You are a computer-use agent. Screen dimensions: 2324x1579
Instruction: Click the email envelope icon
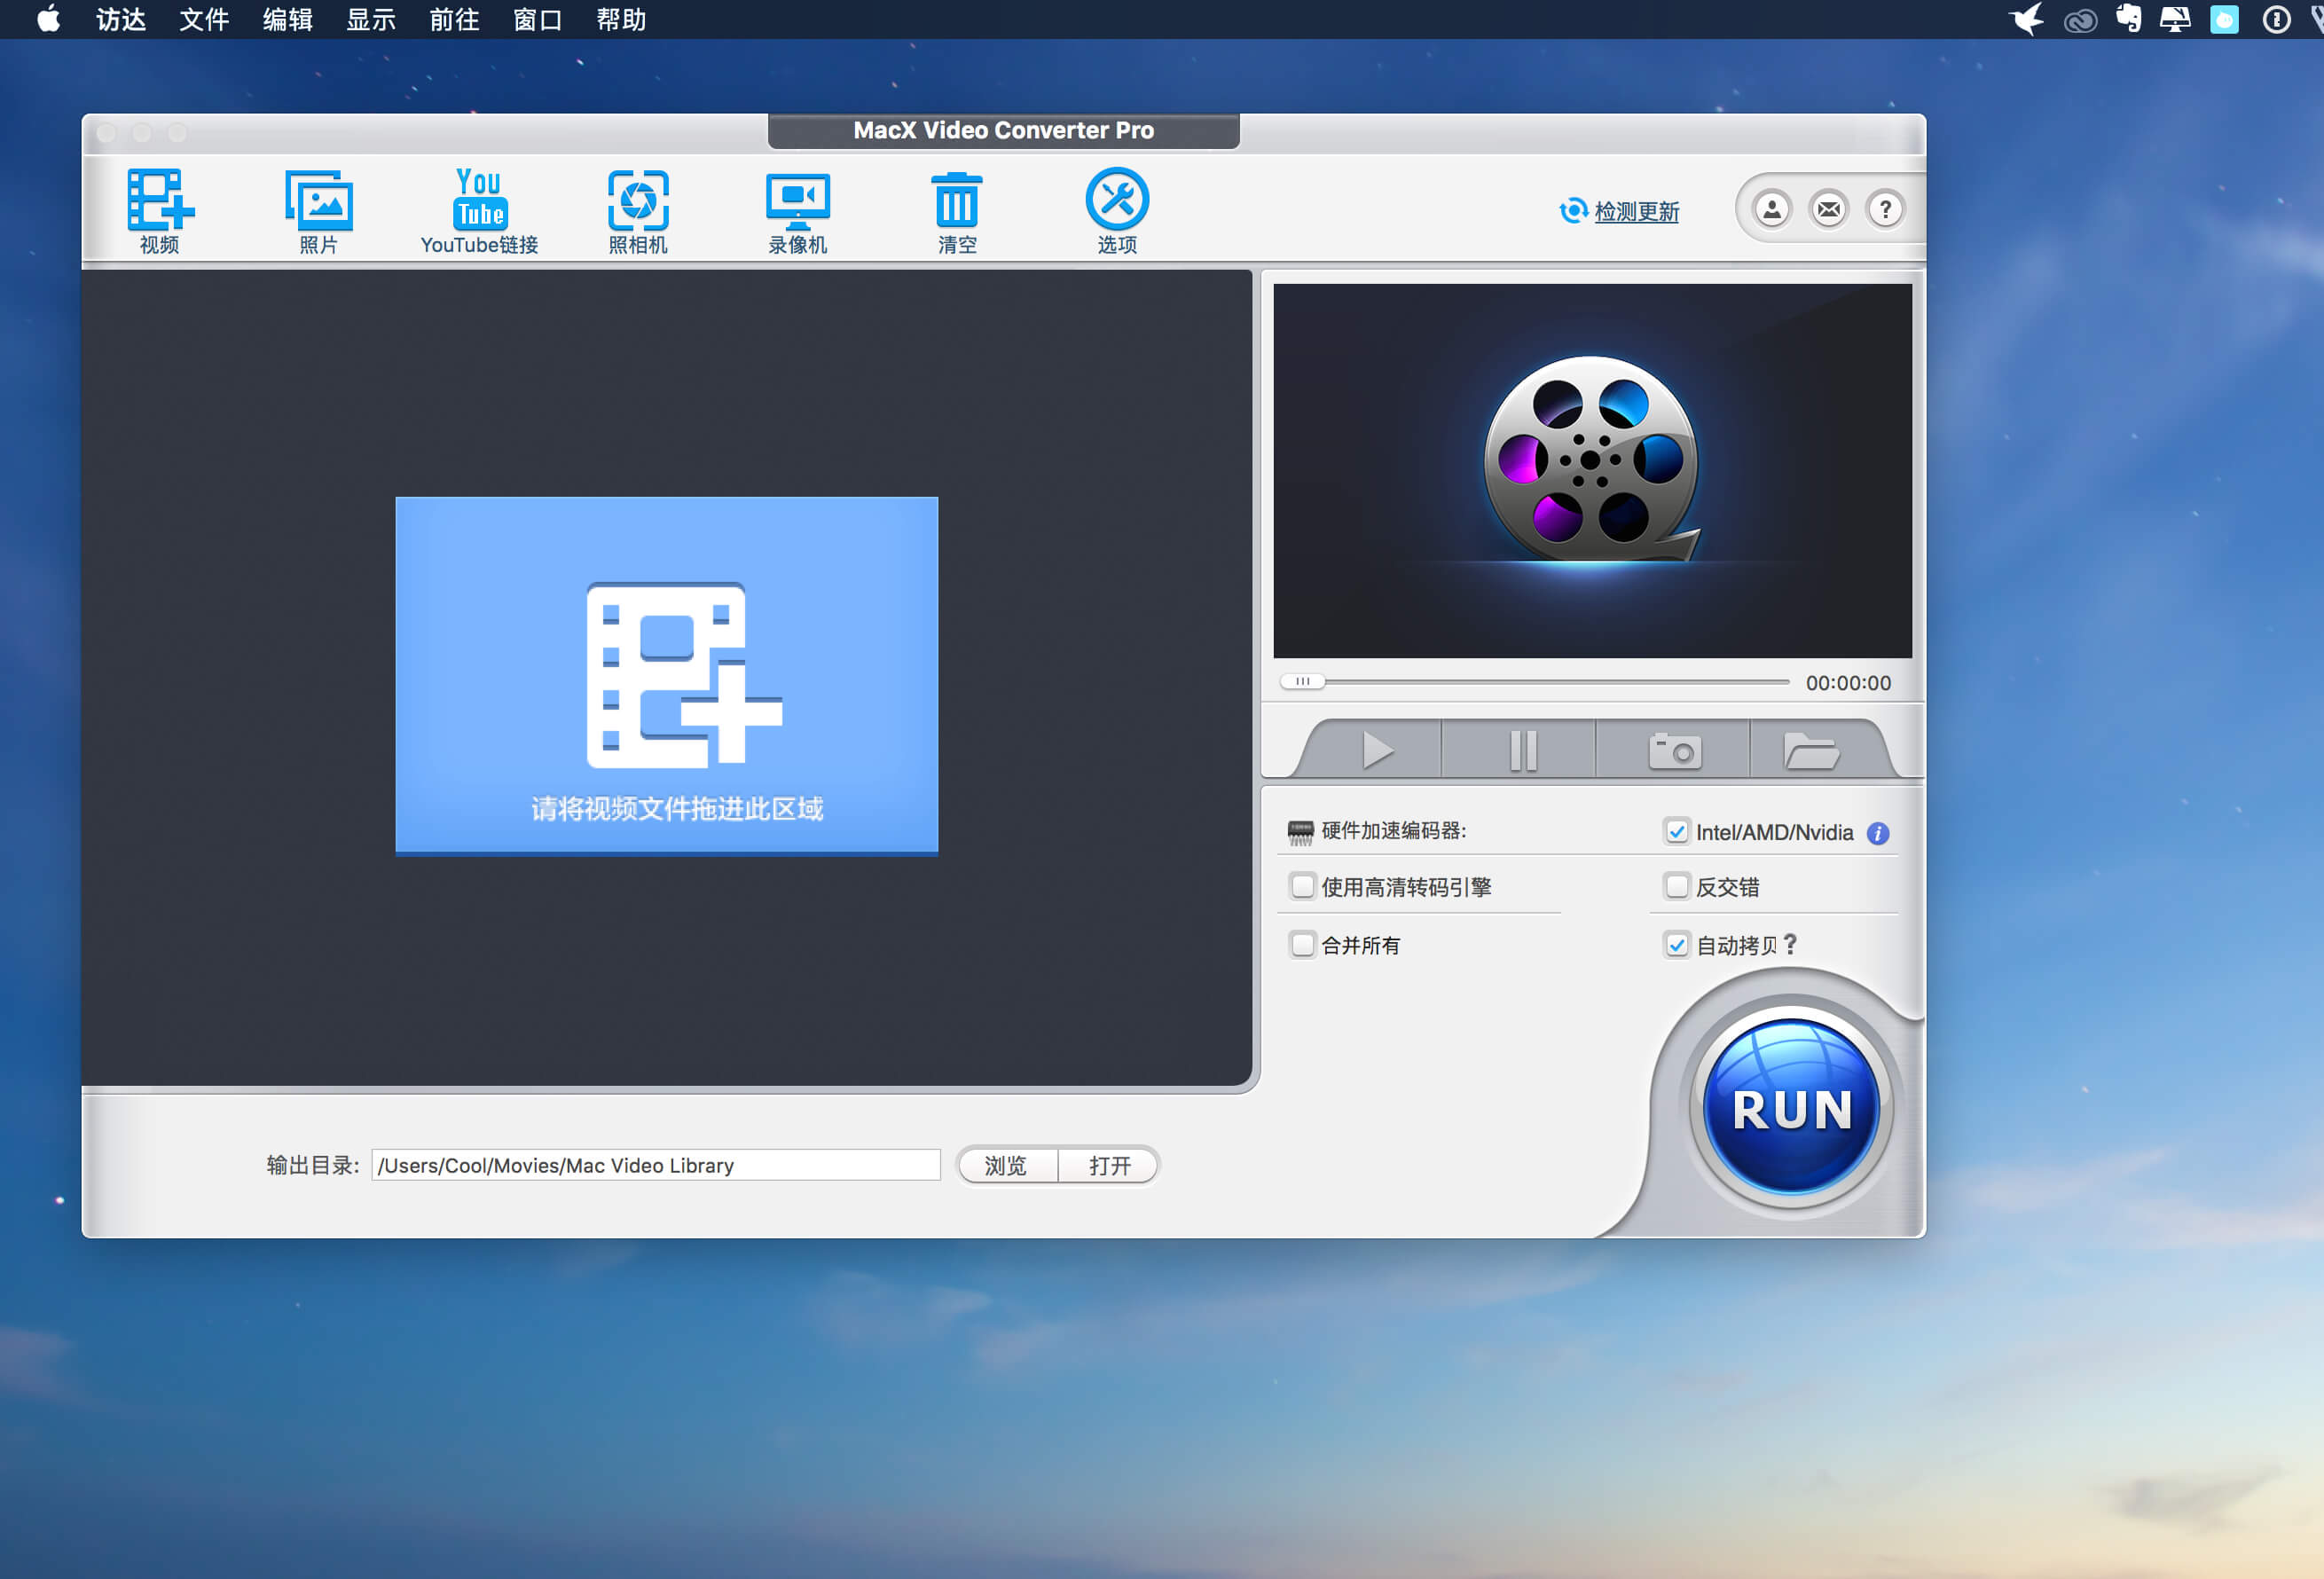point(1829,209)
